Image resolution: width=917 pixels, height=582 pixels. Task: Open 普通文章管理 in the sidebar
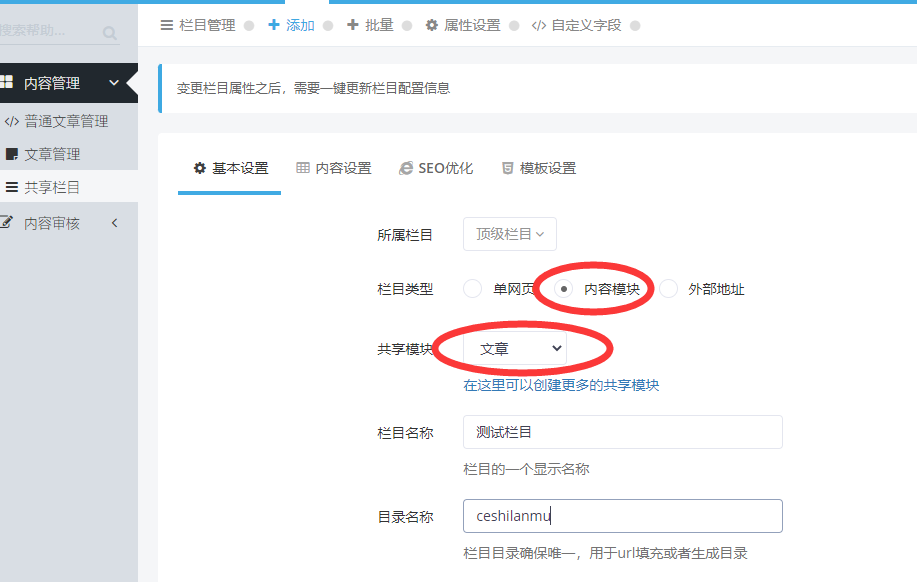point(66,121)
